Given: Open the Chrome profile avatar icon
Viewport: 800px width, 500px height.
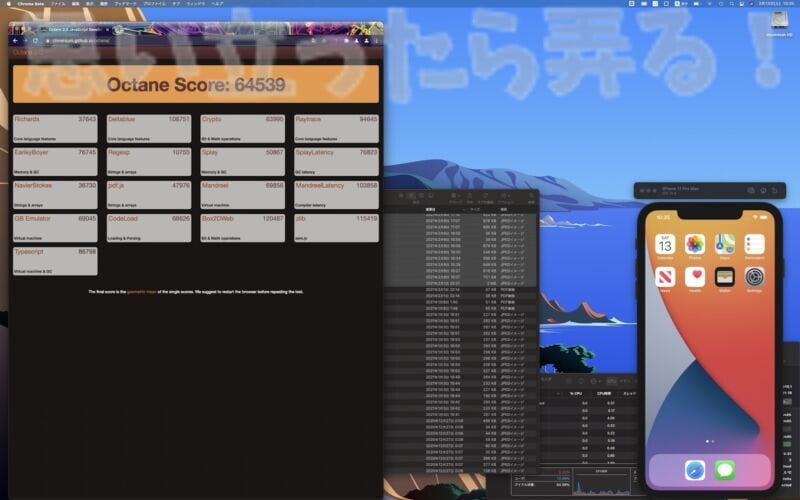Looking at the screenshot, I should point(366,41).
